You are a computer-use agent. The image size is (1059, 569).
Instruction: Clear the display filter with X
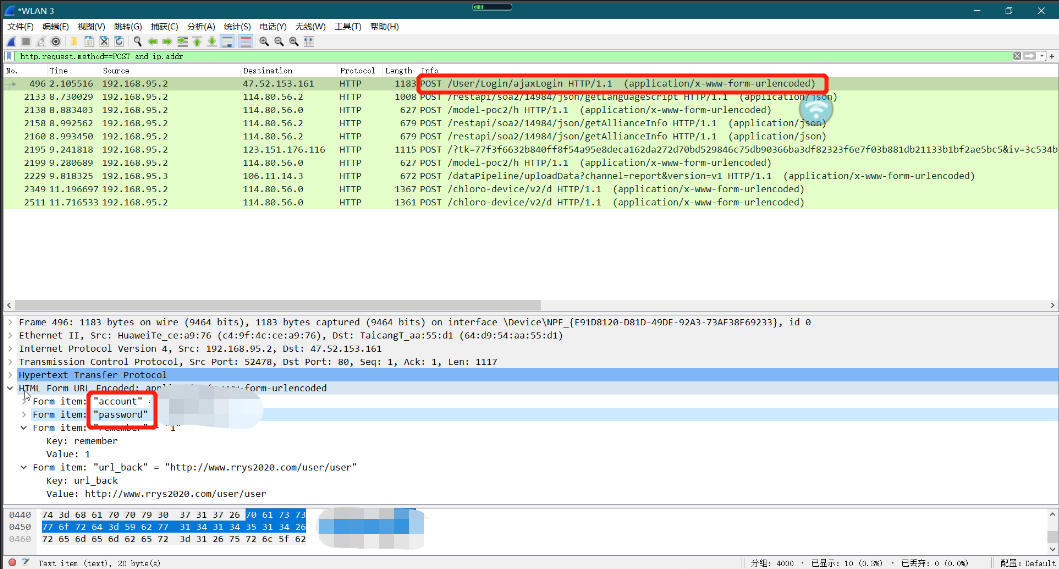pyautogui.click(x=1017, y=56)
